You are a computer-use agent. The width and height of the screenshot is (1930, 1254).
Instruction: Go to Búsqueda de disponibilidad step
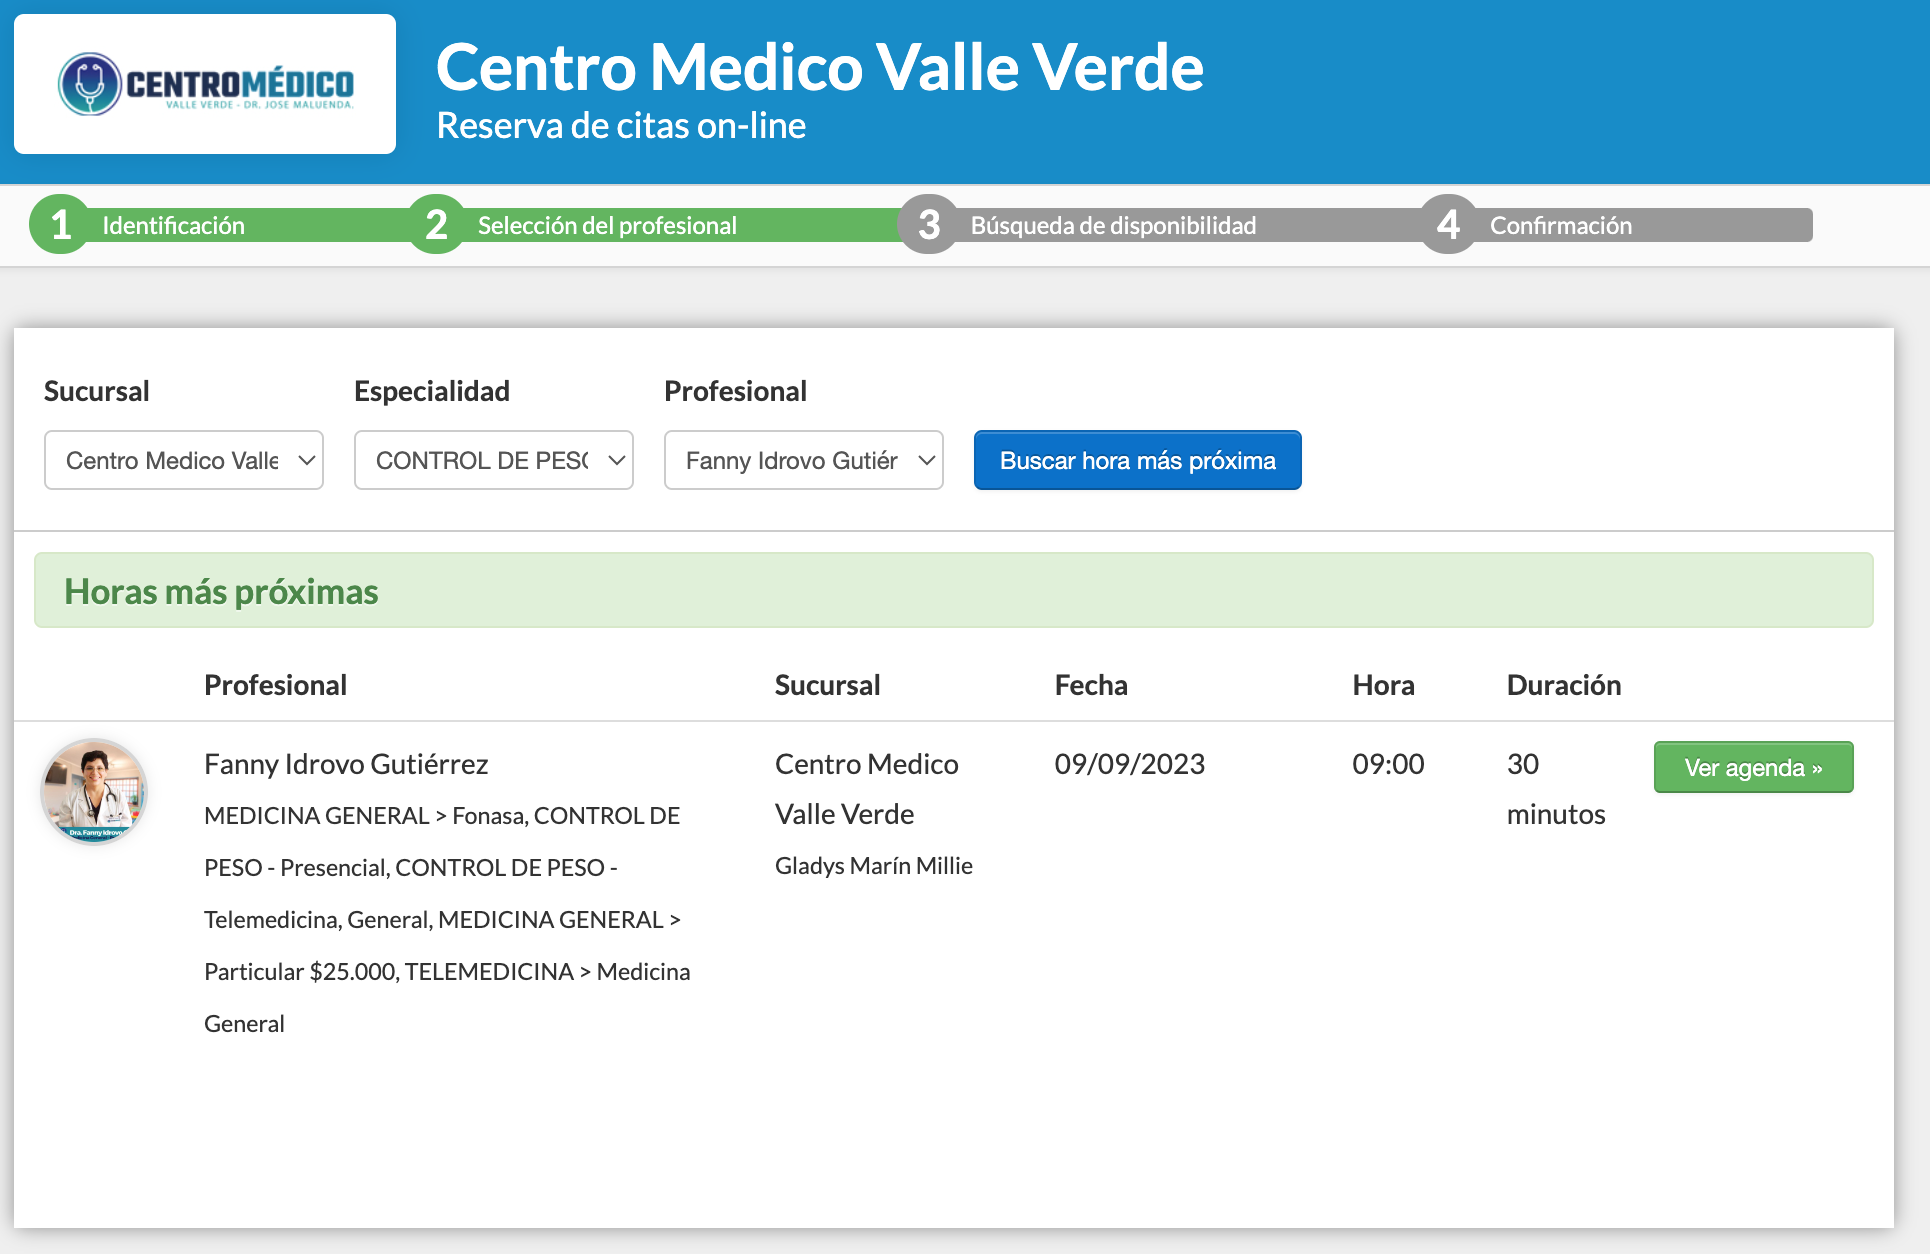point(1113,226)
